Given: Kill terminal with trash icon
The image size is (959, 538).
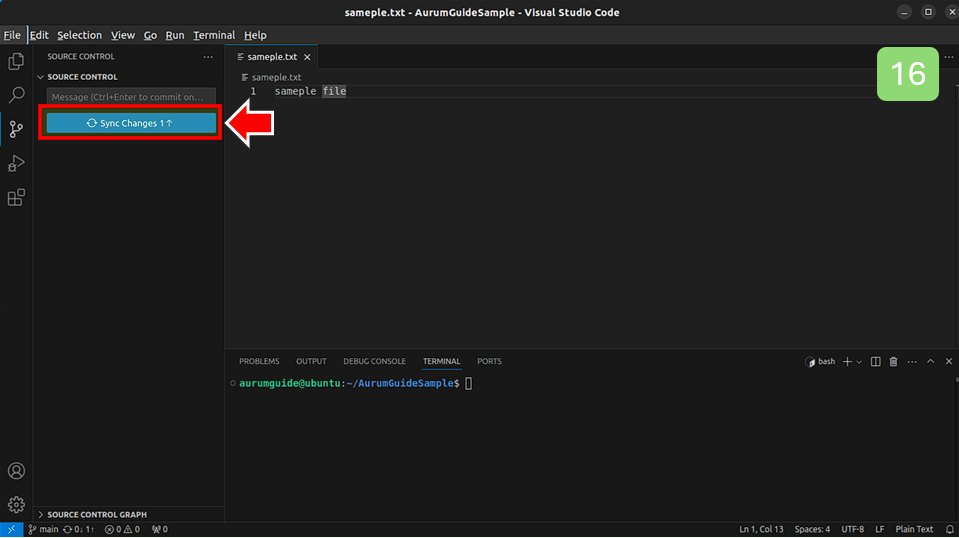Looking at the screenshot, I should click(894, 362).
